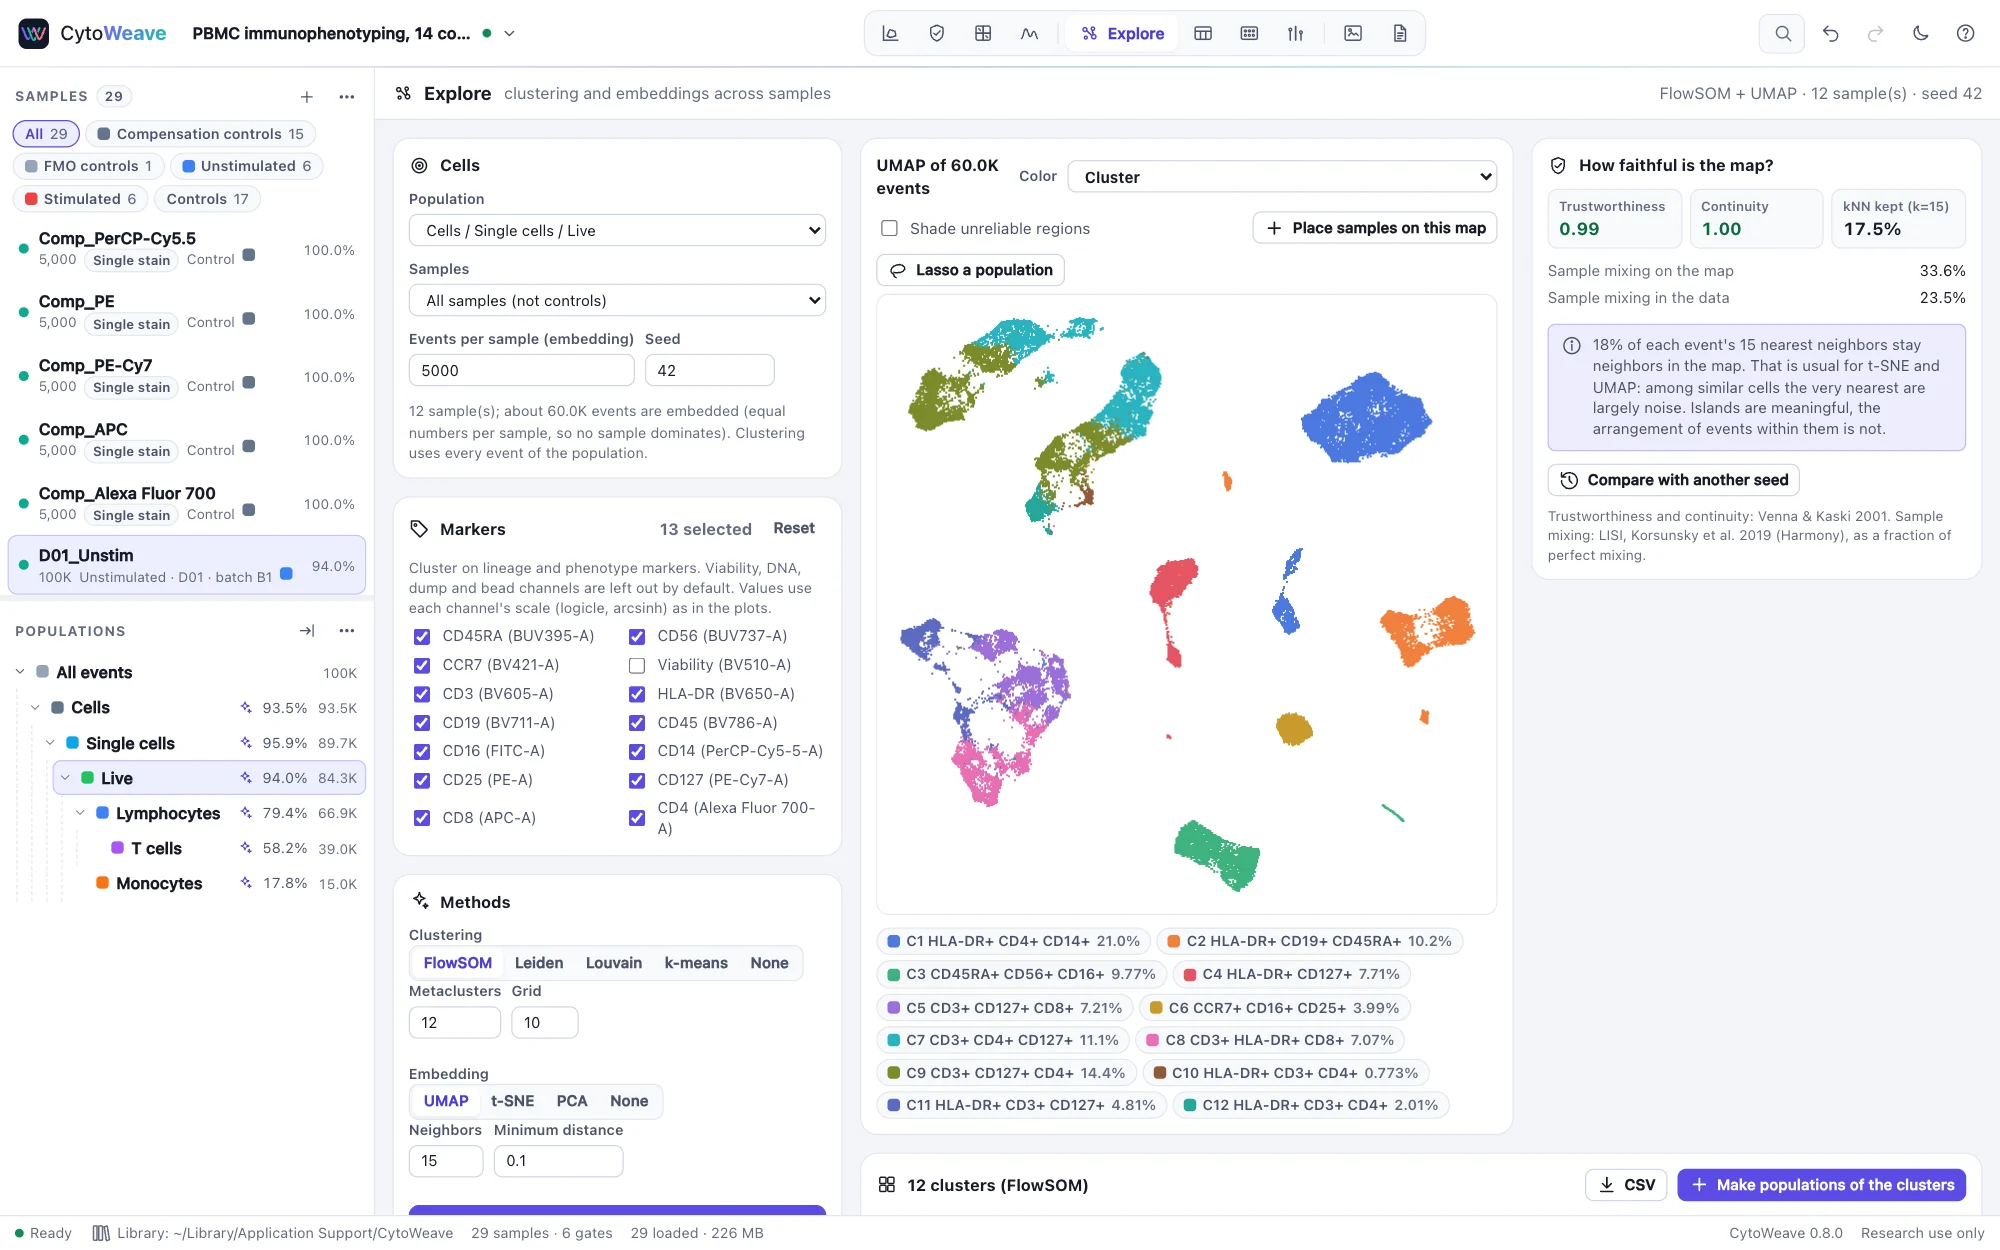Click the C8 CD3+ HLA-DR+ CD8+ legend swatch
This screenshot has width=2000, height=1250.
pos(1153,1040)
